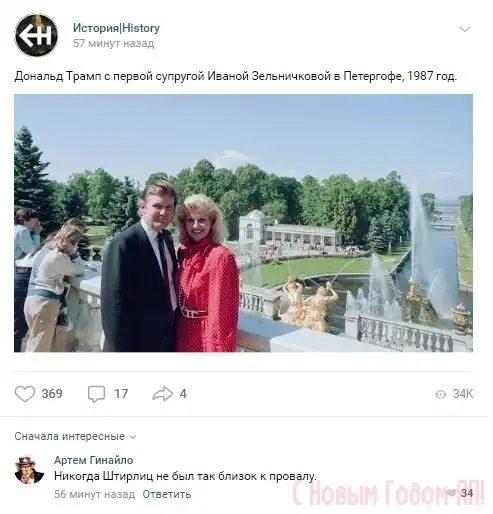Click the 4 reposts count
Viewport: 493px width, 514px height.
pyautogui.click(x=183, y=394)
